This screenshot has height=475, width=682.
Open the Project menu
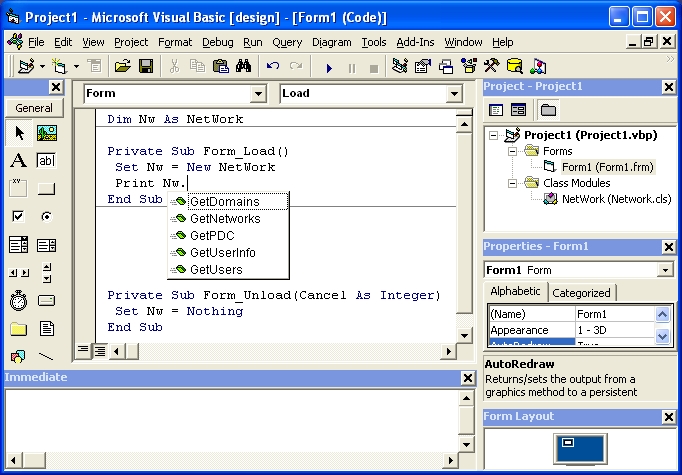(x=131, y=42)
